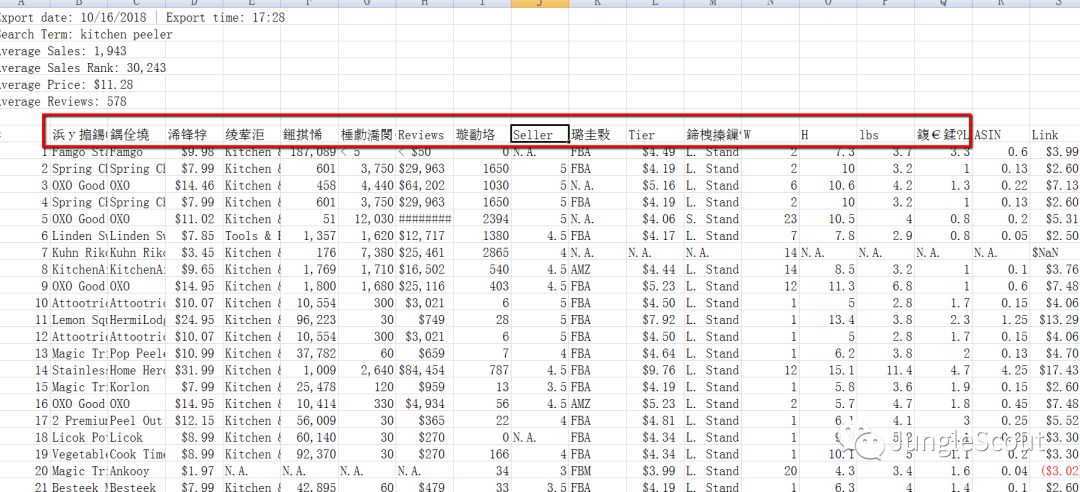Click the $17.43 cell

pyautogui.click(x=1054, y=370)
